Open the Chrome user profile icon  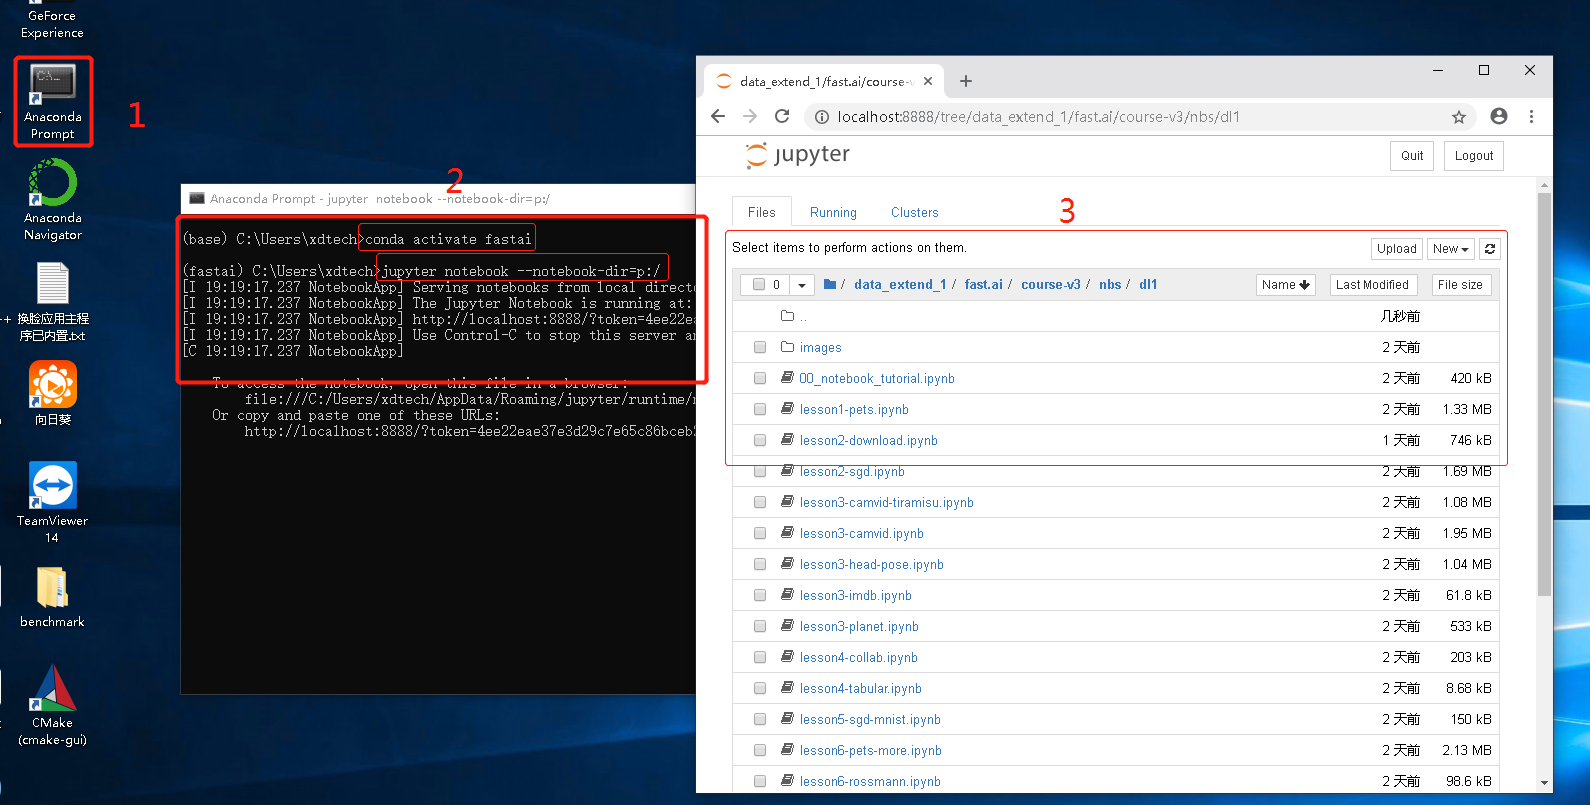tap(1498, 117)
